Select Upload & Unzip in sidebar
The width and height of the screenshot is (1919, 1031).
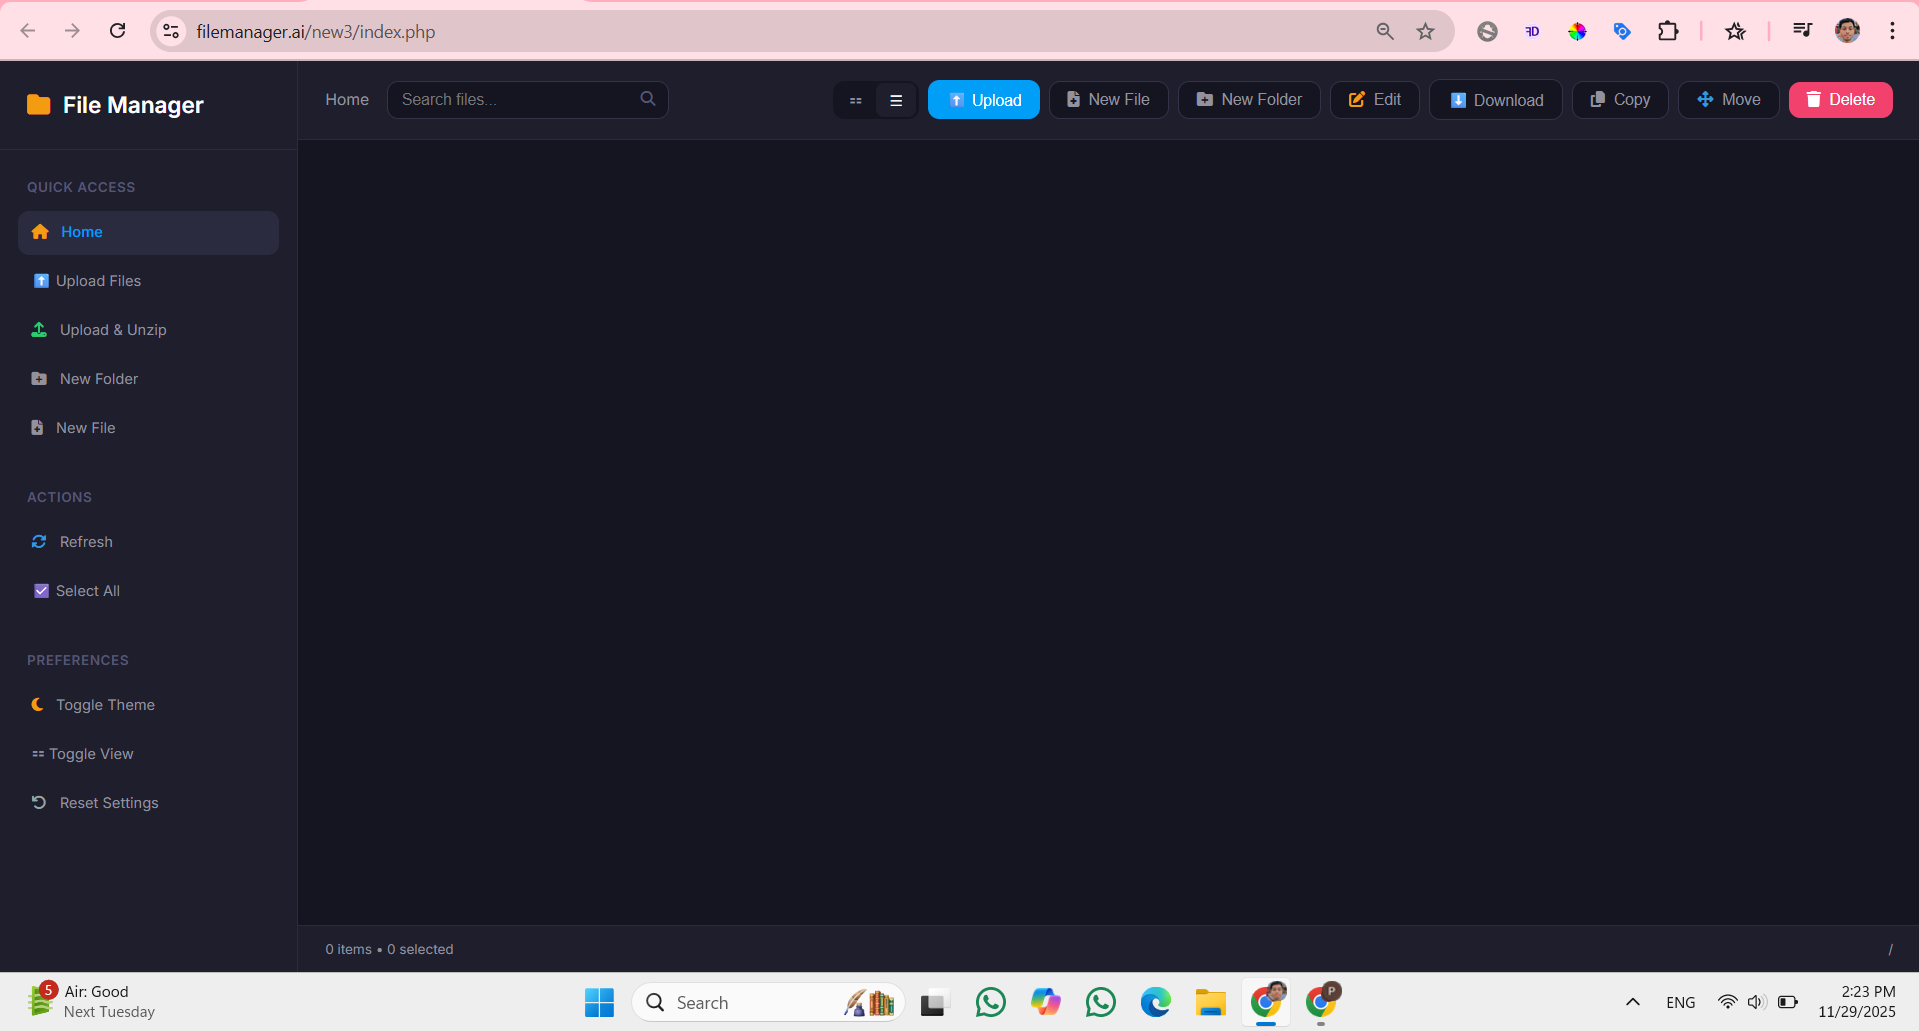point(112,330)
